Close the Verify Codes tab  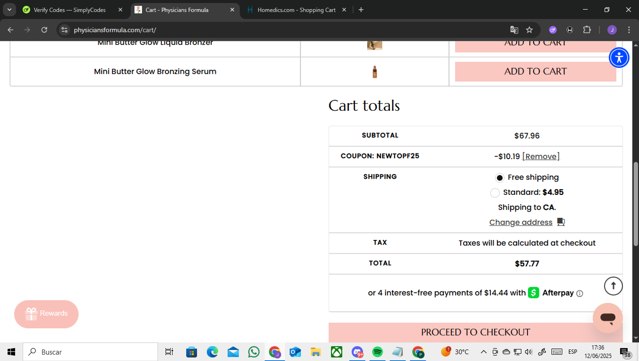(x=120, y=10)
